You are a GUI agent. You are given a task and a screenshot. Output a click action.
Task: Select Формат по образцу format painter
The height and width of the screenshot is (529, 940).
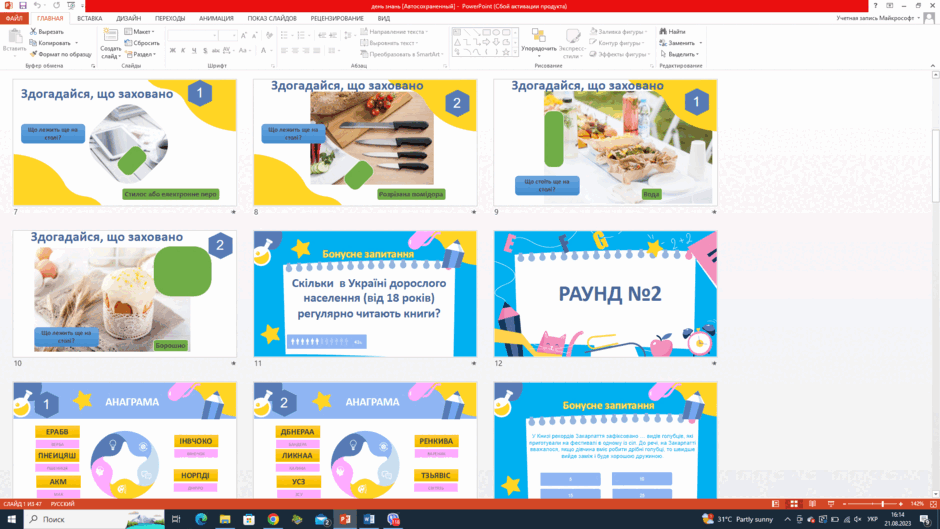(60, 54)
